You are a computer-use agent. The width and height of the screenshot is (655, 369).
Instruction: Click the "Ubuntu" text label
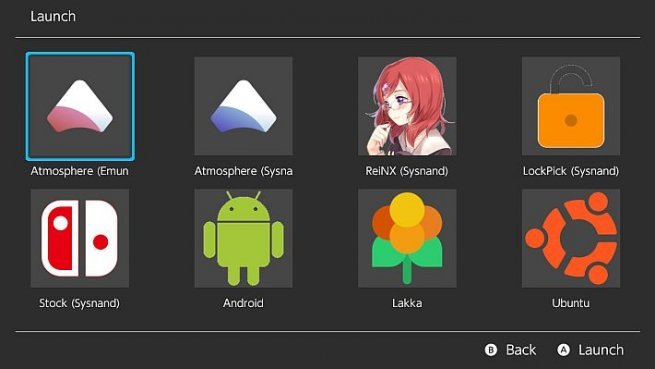(571, 303)
